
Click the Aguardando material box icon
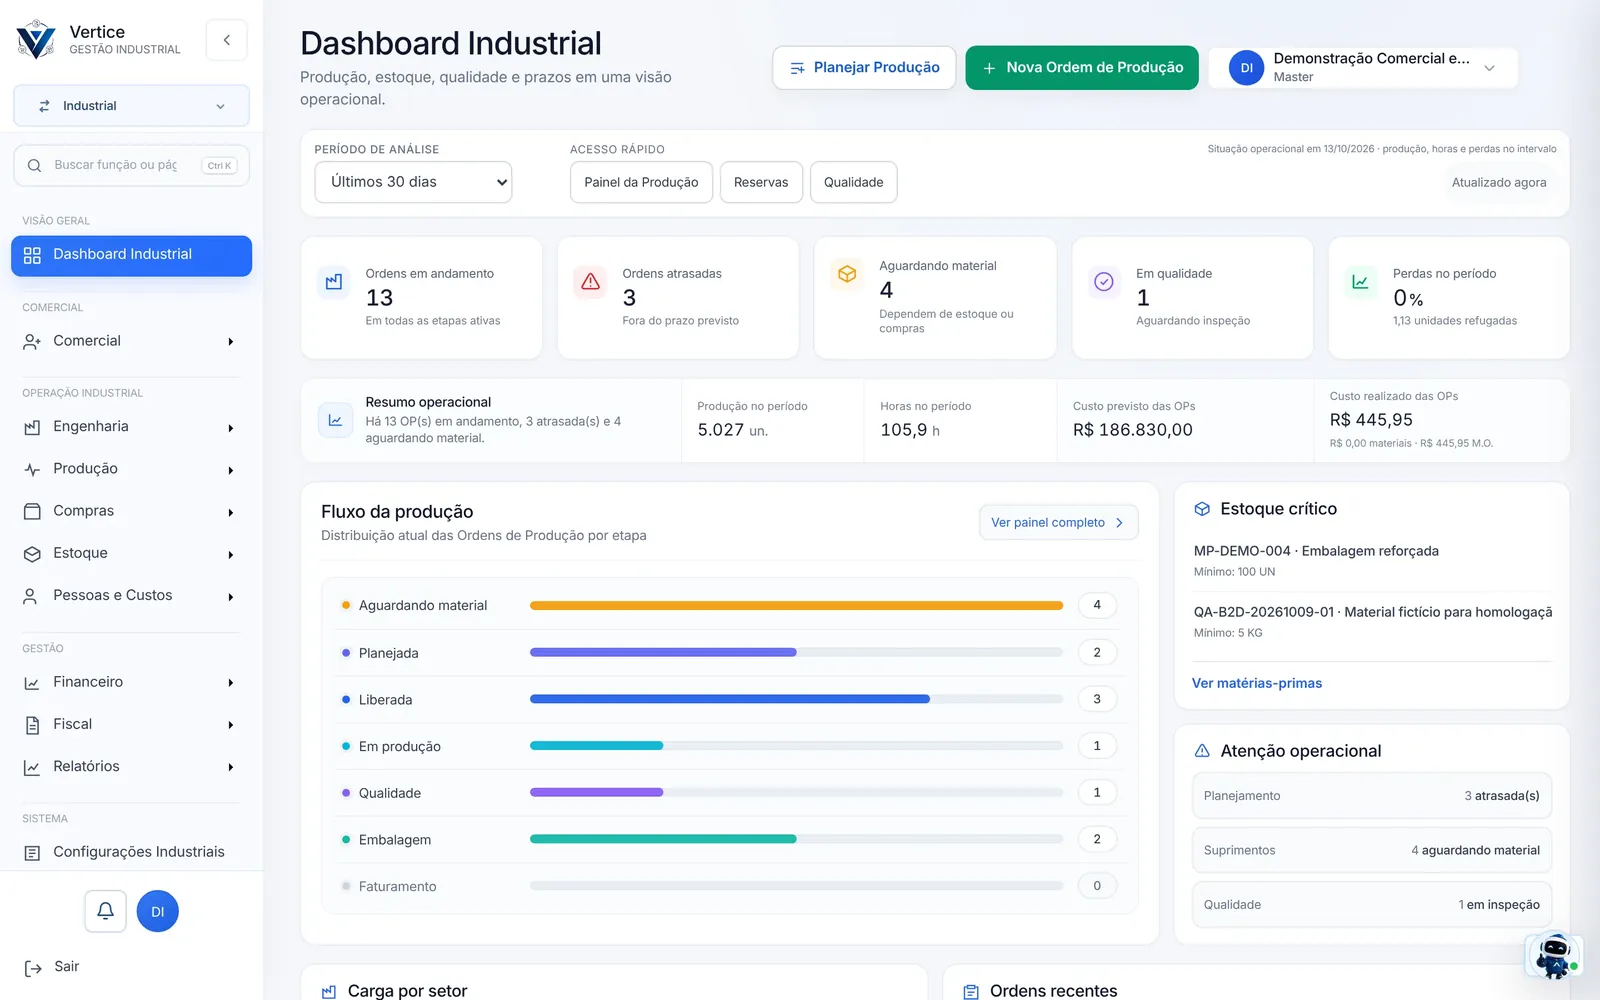[847, 274]
